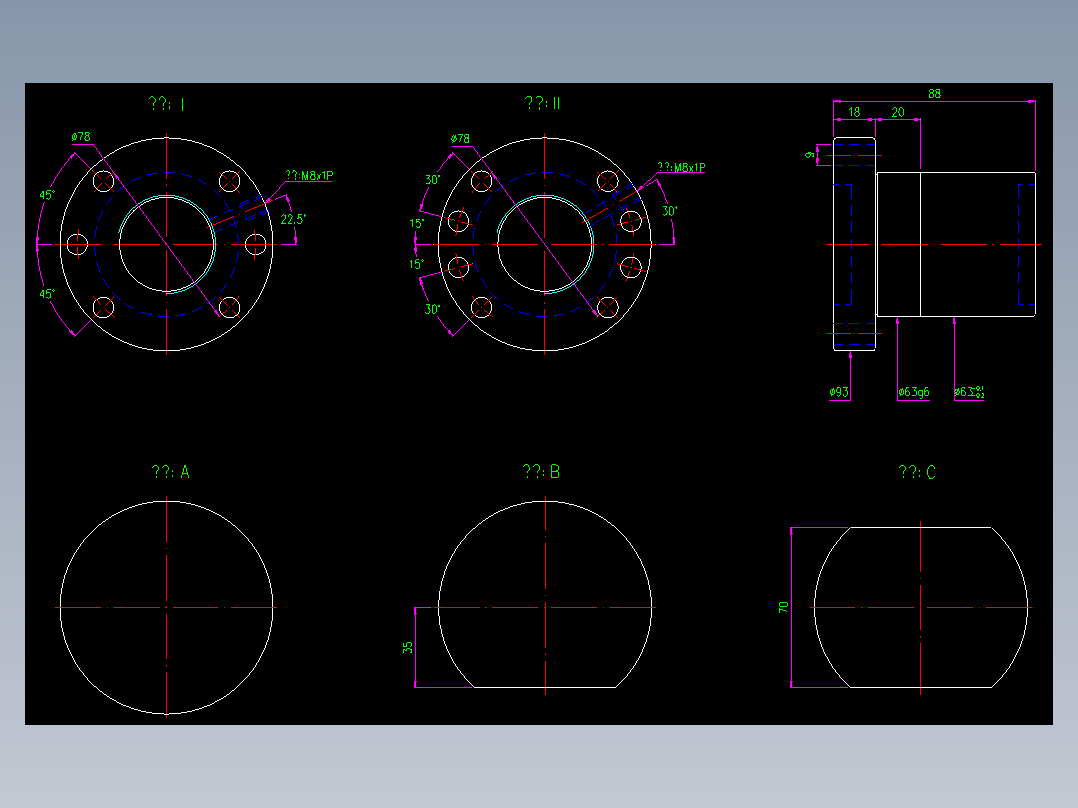Select the ø63 toleranced label beside ø63g6

pos(969,392)
